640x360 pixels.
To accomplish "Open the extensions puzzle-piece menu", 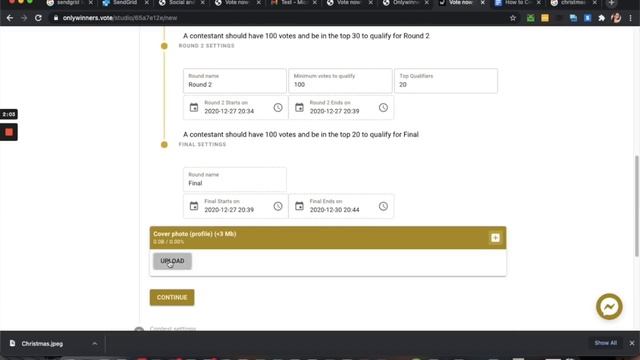I will pyautogui.click(x=602, y=18).
